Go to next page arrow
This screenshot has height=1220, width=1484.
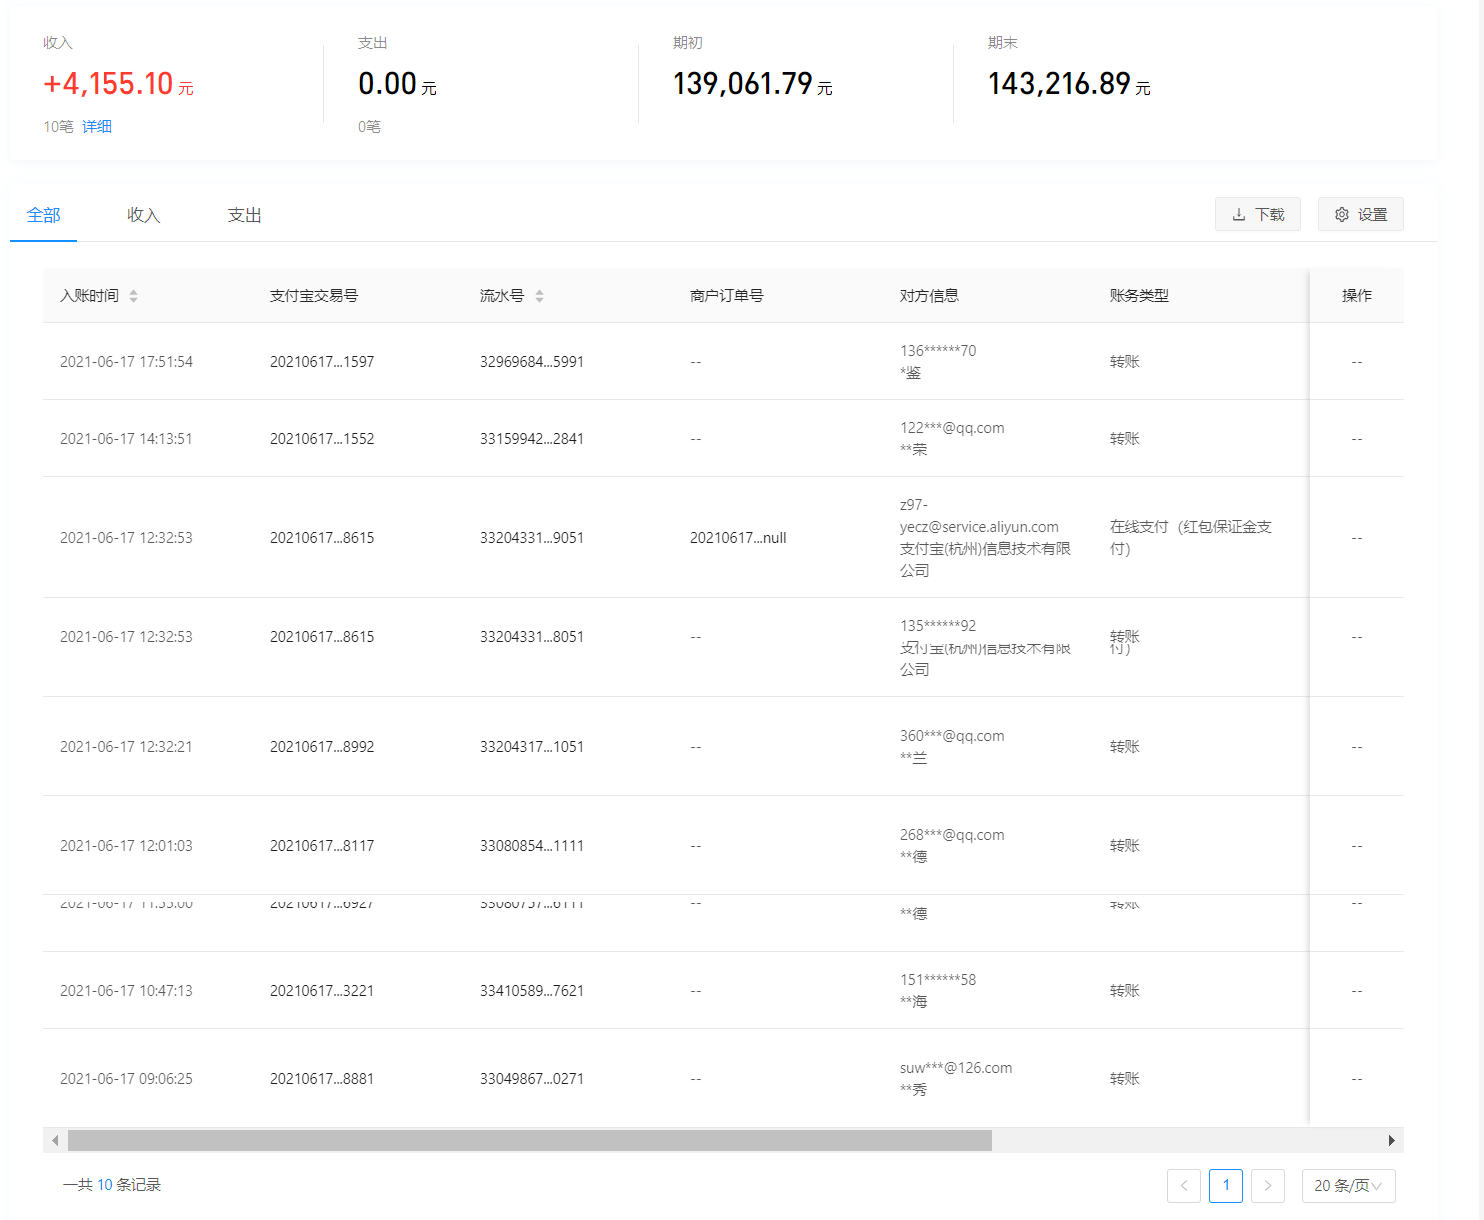1267,1186
